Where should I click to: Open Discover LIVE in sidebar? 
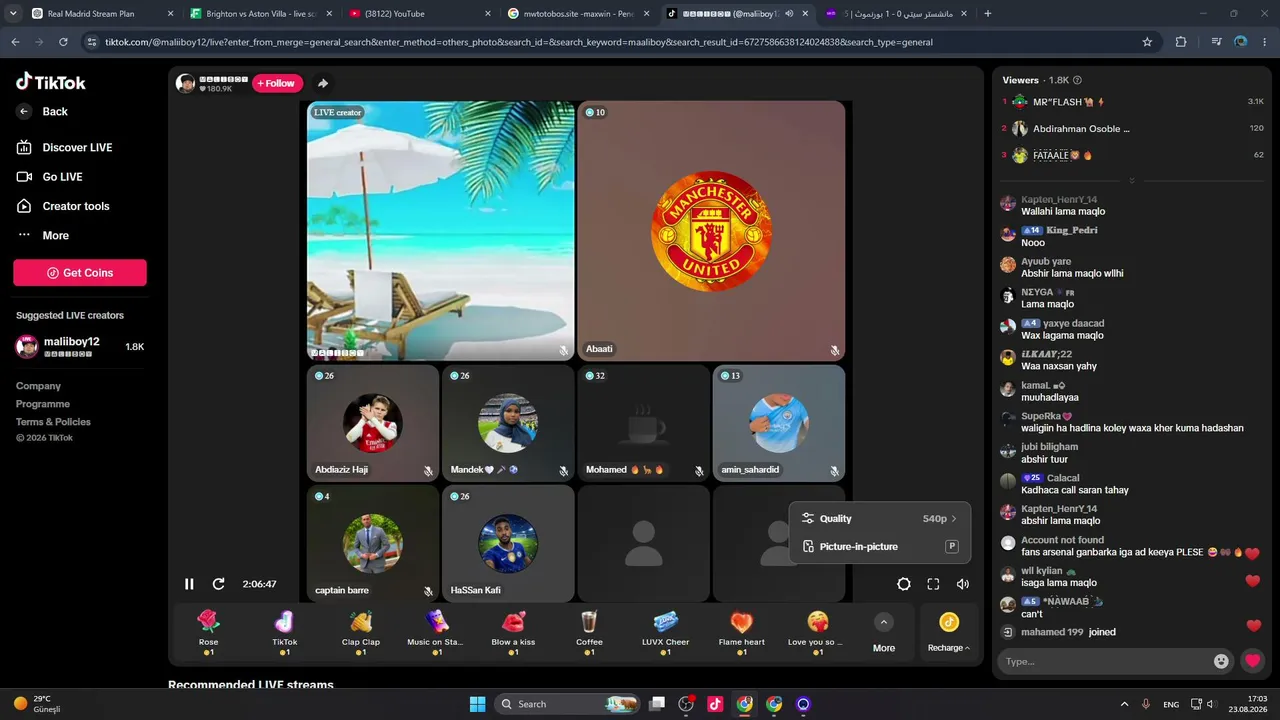tap(64, 147)
